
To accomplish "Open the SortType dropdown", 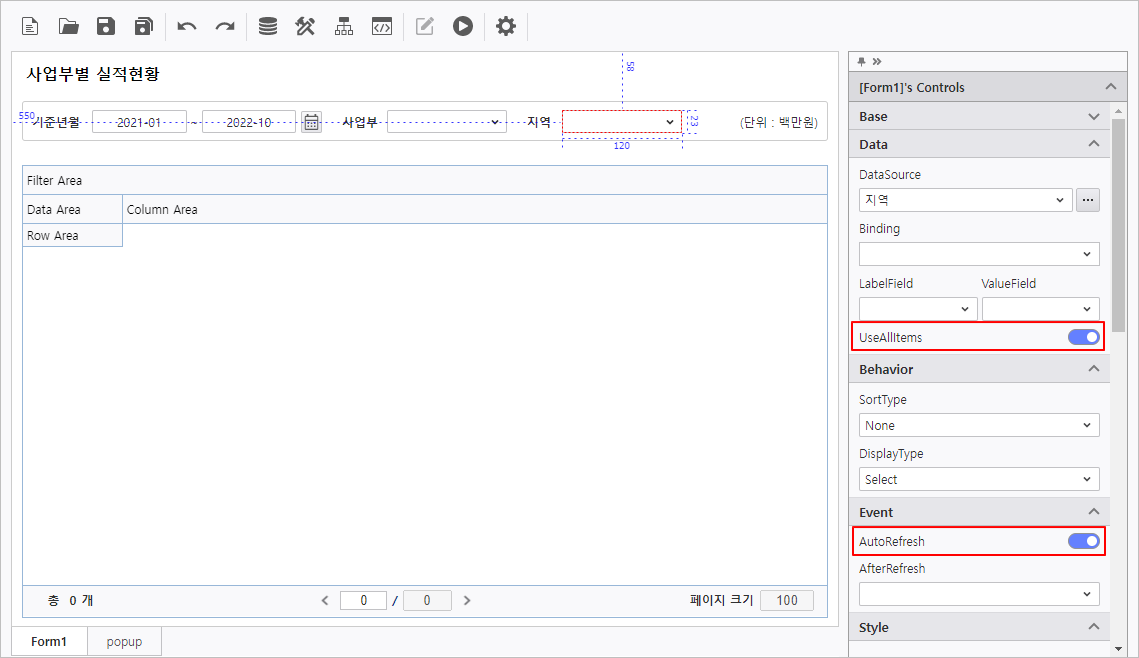I will (978, 425).
